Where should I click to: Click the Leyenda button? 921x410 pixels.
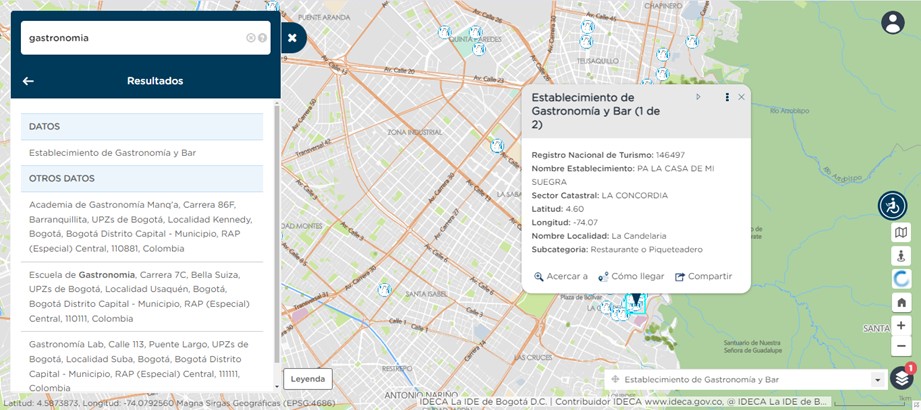[308, 379]
